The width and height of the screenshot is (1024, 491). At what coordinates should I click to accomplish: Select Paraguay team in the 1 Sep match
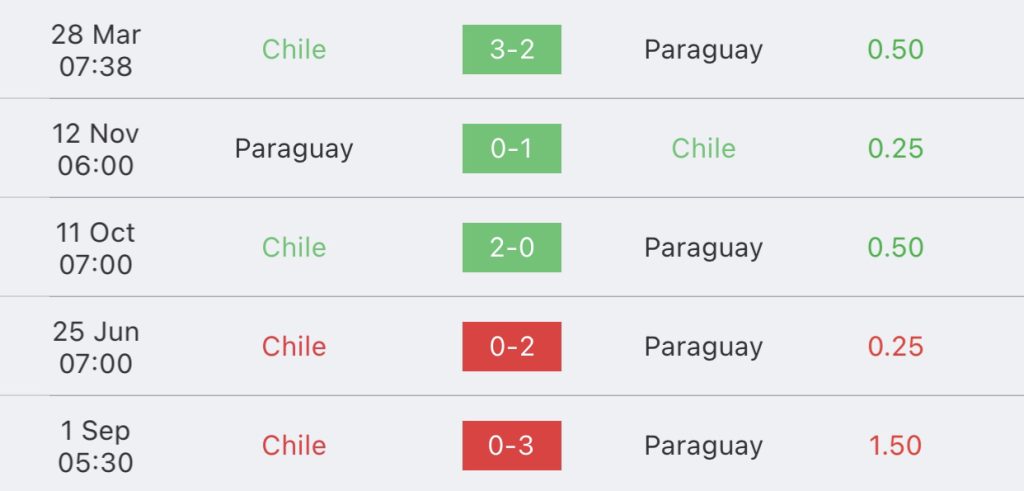703,447
